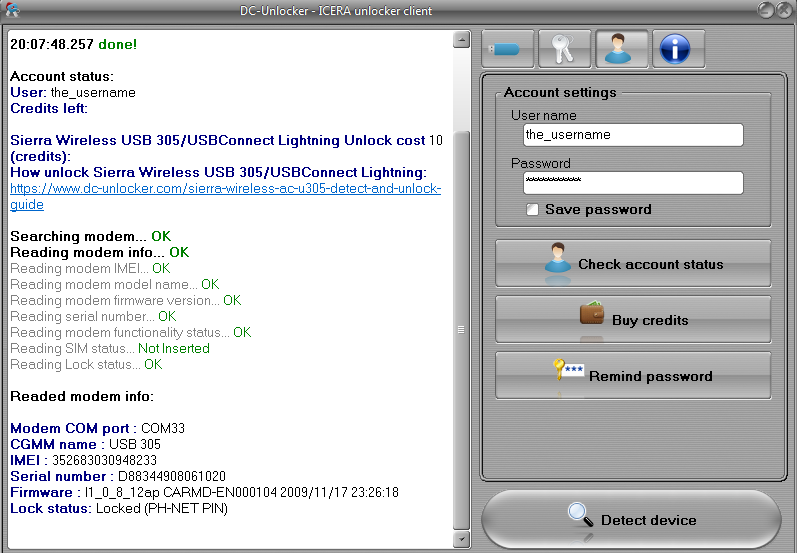Click the Remind password button
Viewport: 797px width, 554px height.
tap(633, 376)
